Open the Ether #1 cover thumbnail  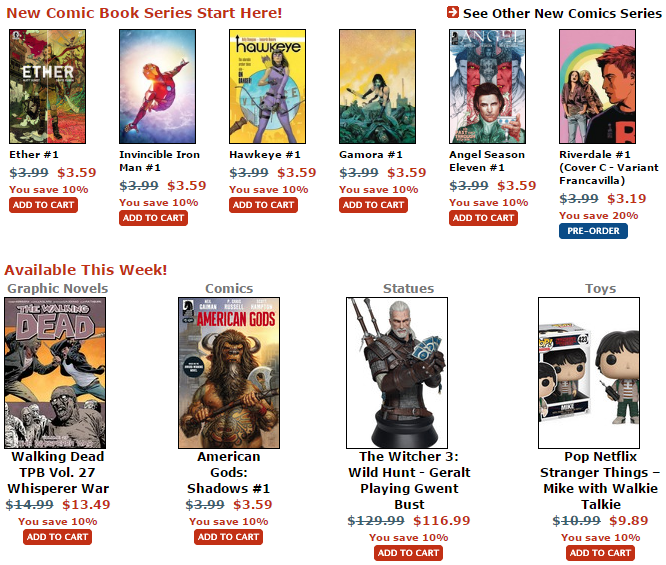pyautogui.click(x=48, y=86)
